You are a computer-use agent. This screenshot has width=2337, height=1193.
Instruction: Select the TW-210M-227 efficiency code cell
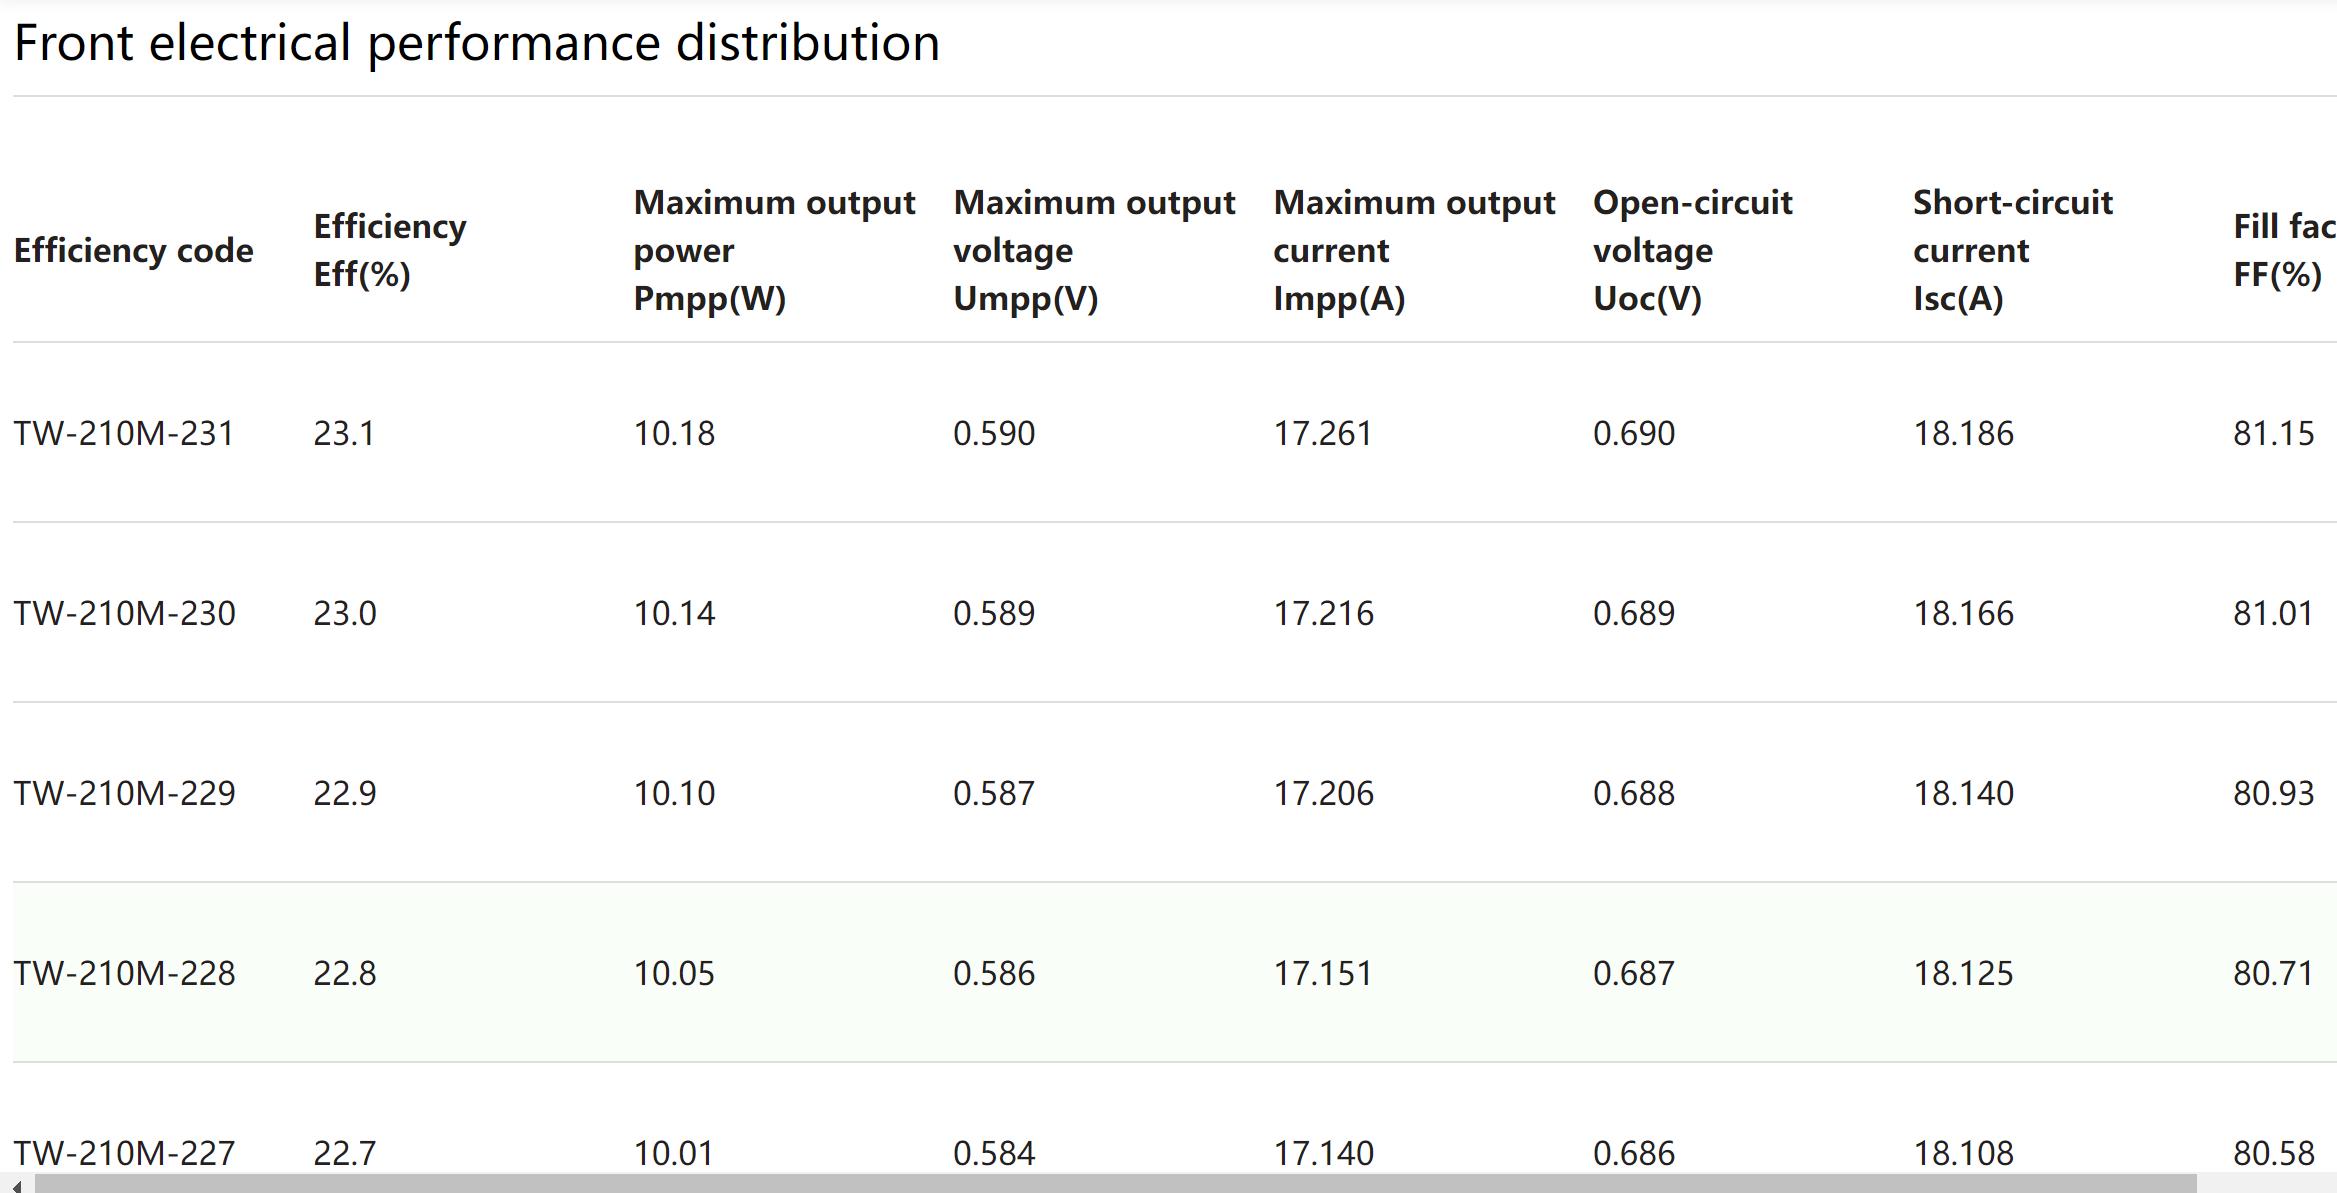pos(125,1153)
